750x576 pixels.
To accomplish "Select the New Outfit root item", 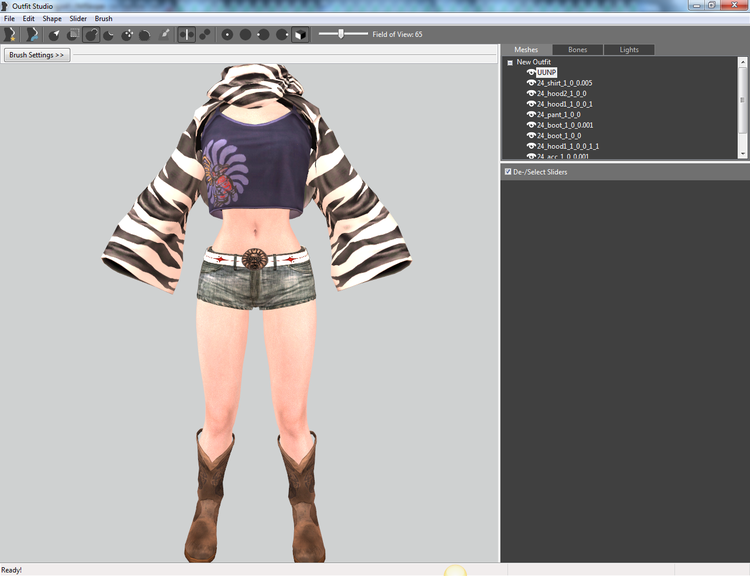I will click(x=533, y=62).
